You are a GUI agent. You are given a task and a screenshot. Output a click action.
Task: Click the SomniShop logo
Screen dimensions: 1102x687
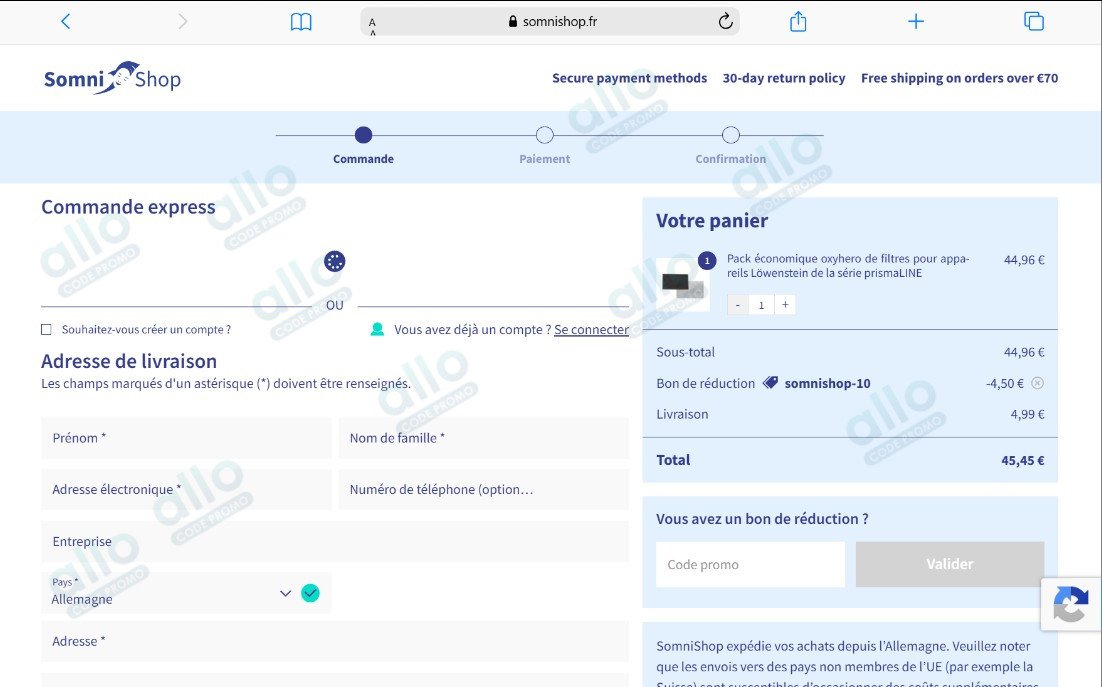112,77
